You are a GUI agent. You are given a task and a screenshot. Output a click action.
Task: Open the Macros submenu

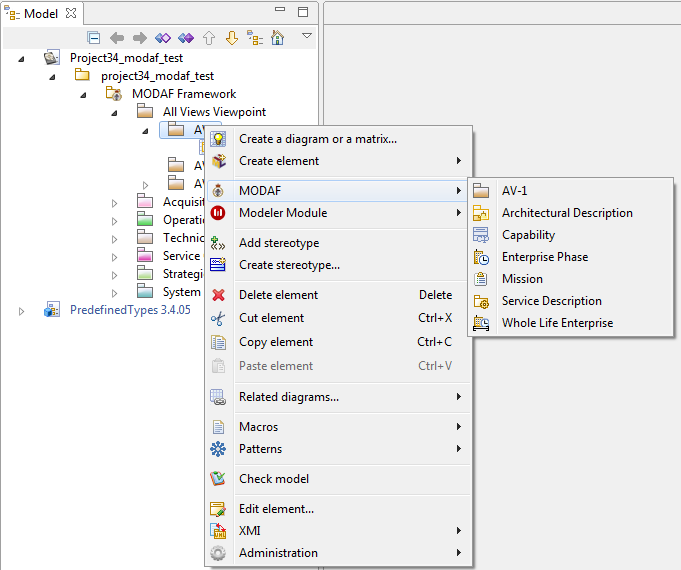[339, 427]
